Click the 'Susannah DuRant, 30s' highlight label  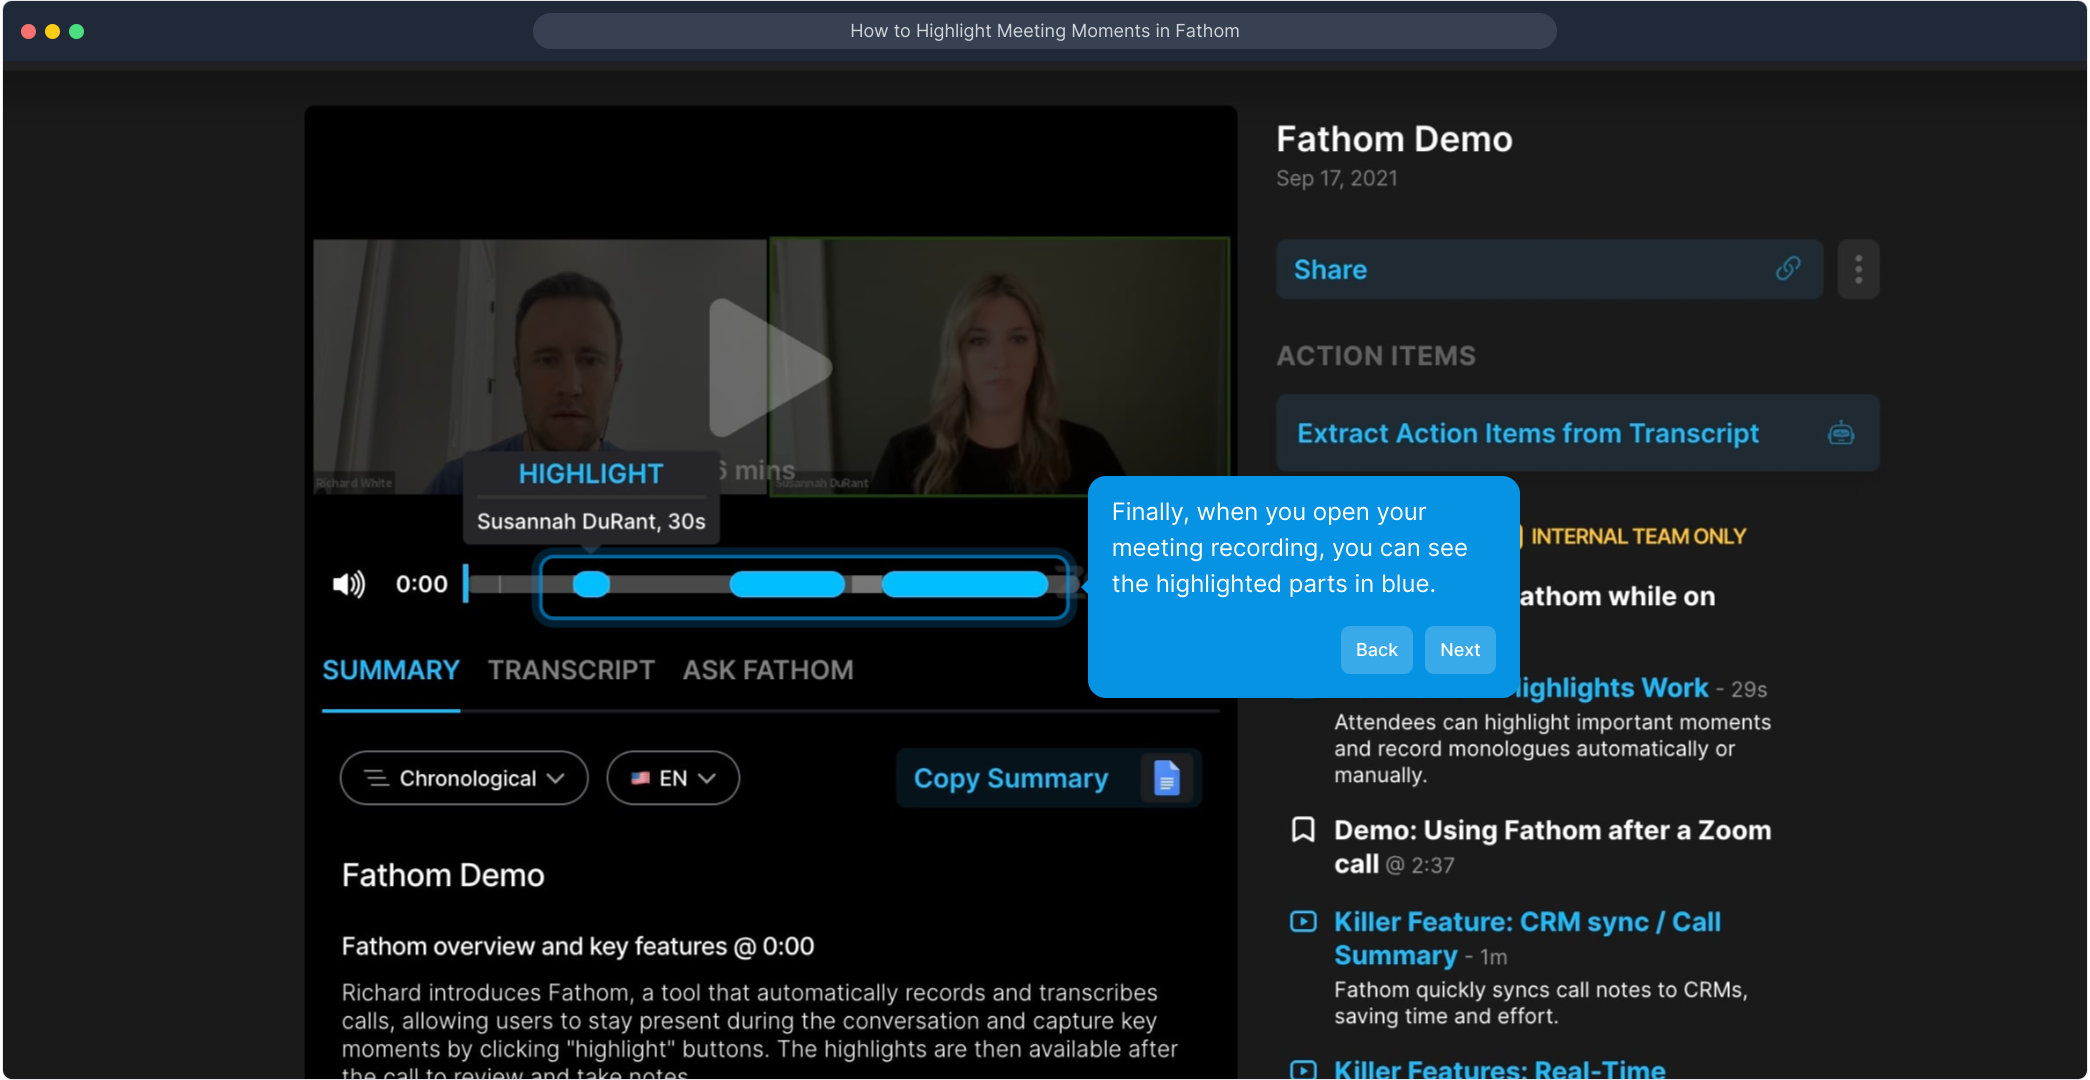[591, 521]
